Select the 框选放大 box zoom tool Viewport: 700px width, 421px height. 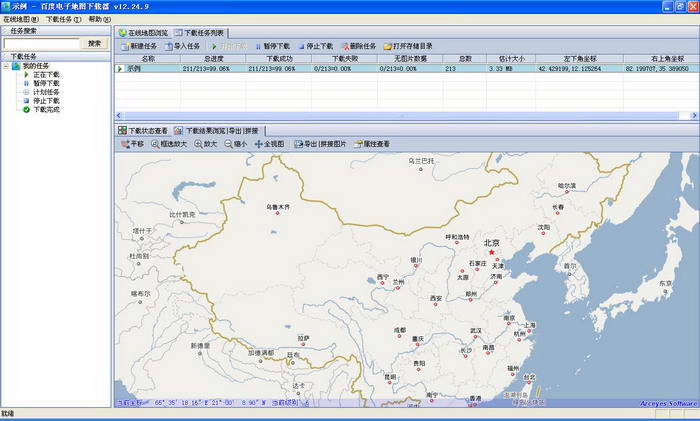[x=169, y=144]
